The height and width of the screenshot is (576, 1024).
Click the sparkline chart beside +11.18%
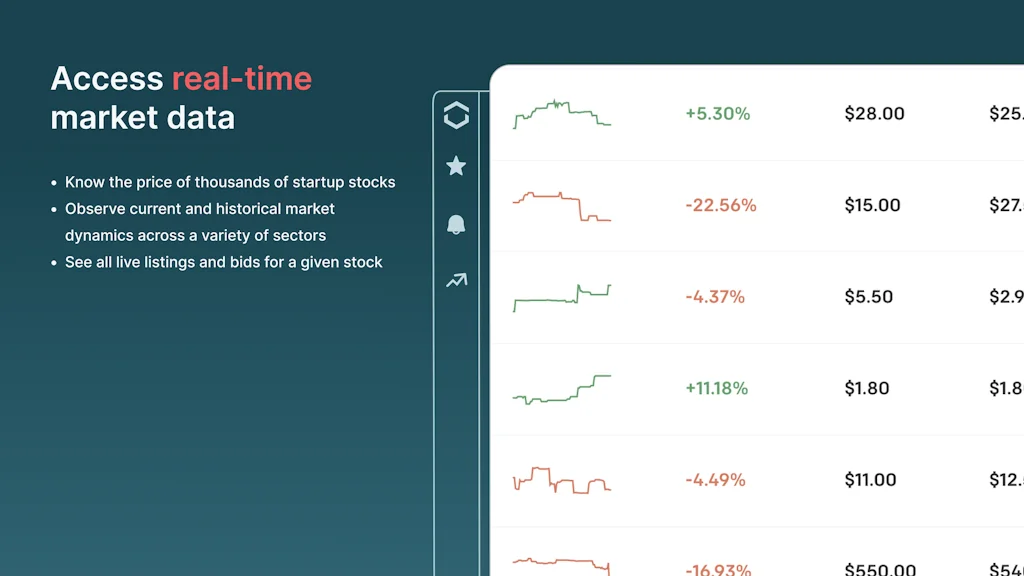click(561, 389)
